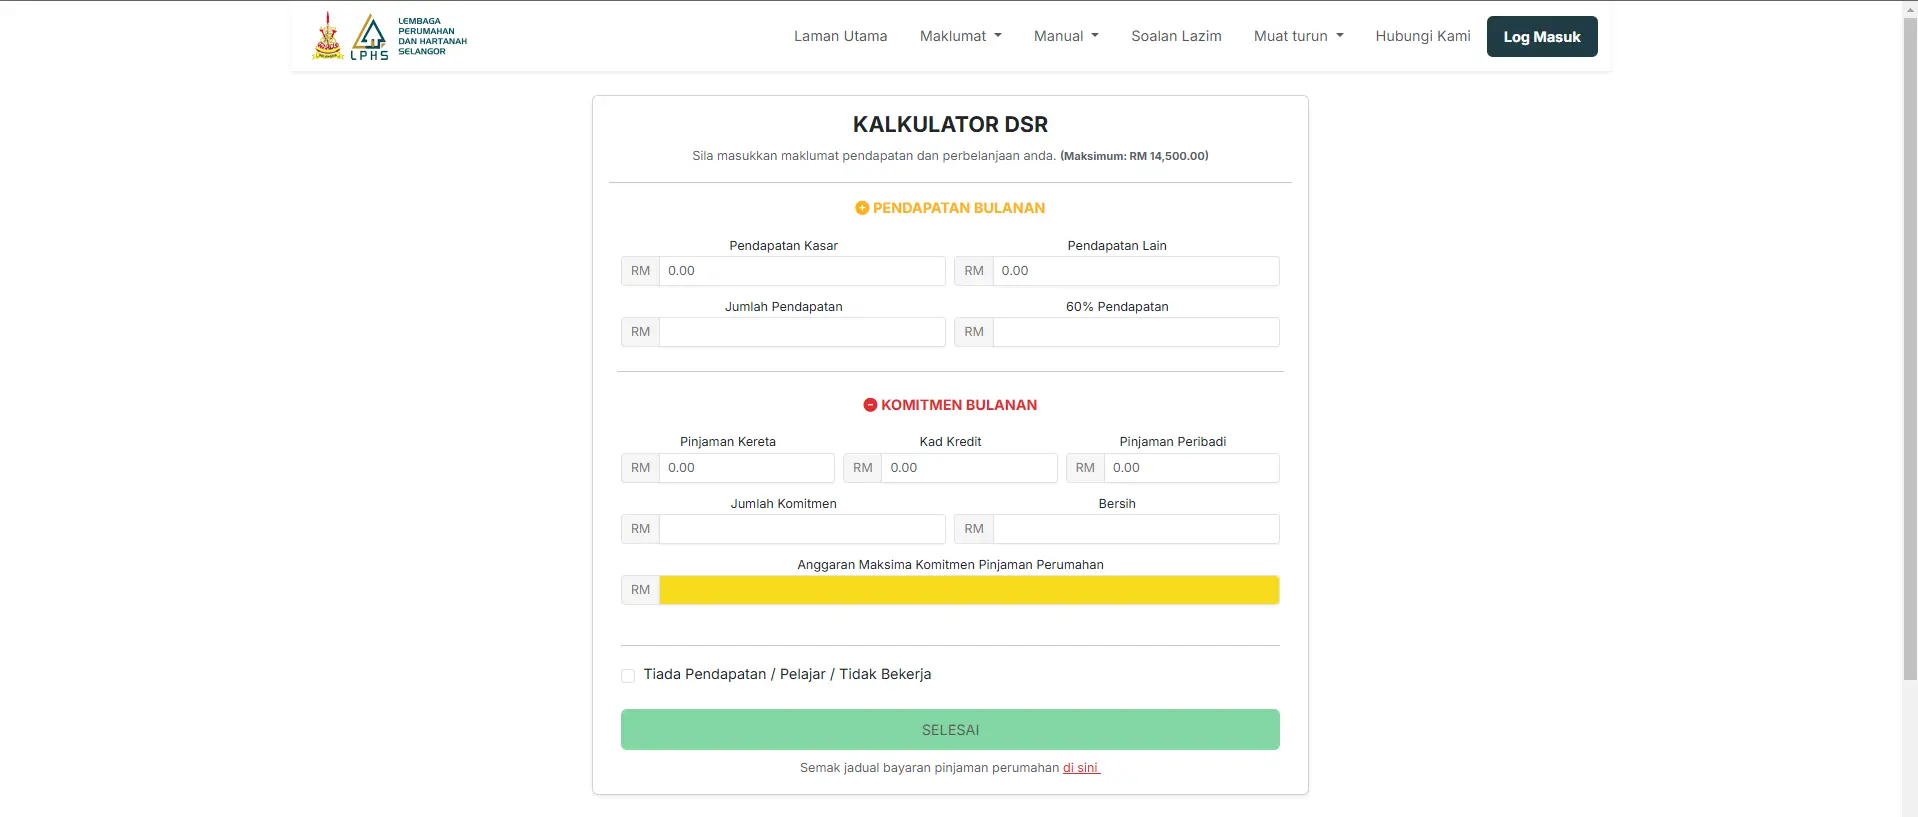This screenshot has height=817, width=1918.
Task: Expand the Maklumat dropdown menu
Action: 960,36
